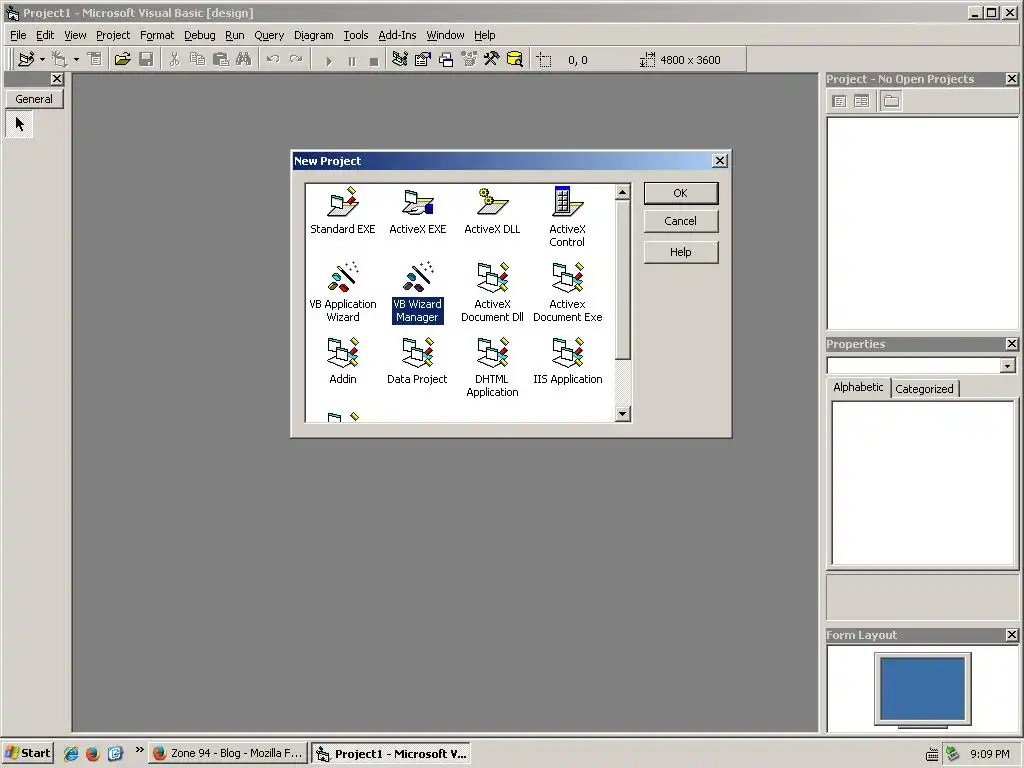The height and width of the screenshot is (768, 1024).
Task: Click the project list scroll-down arrow
Action: pyautogui.click(x=622, y=413)
